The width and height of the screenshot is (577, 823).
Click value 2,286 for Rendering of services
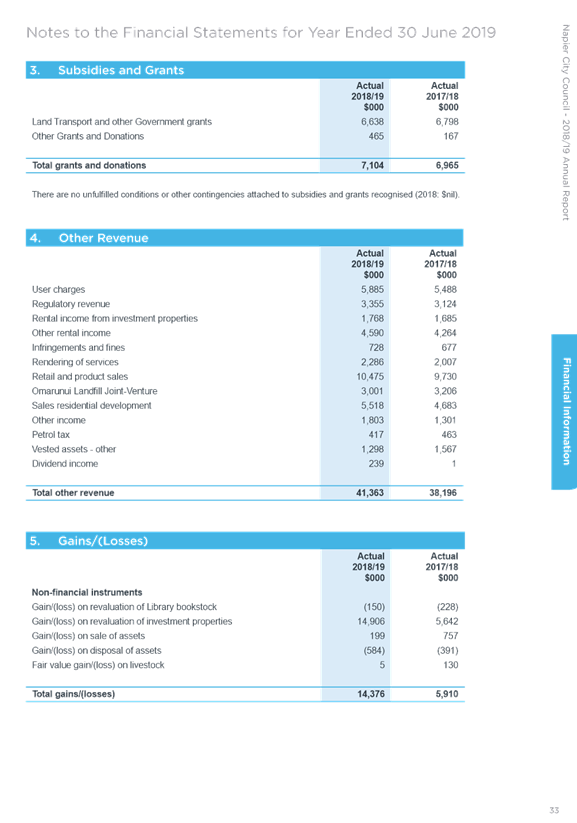pos(372,362)
